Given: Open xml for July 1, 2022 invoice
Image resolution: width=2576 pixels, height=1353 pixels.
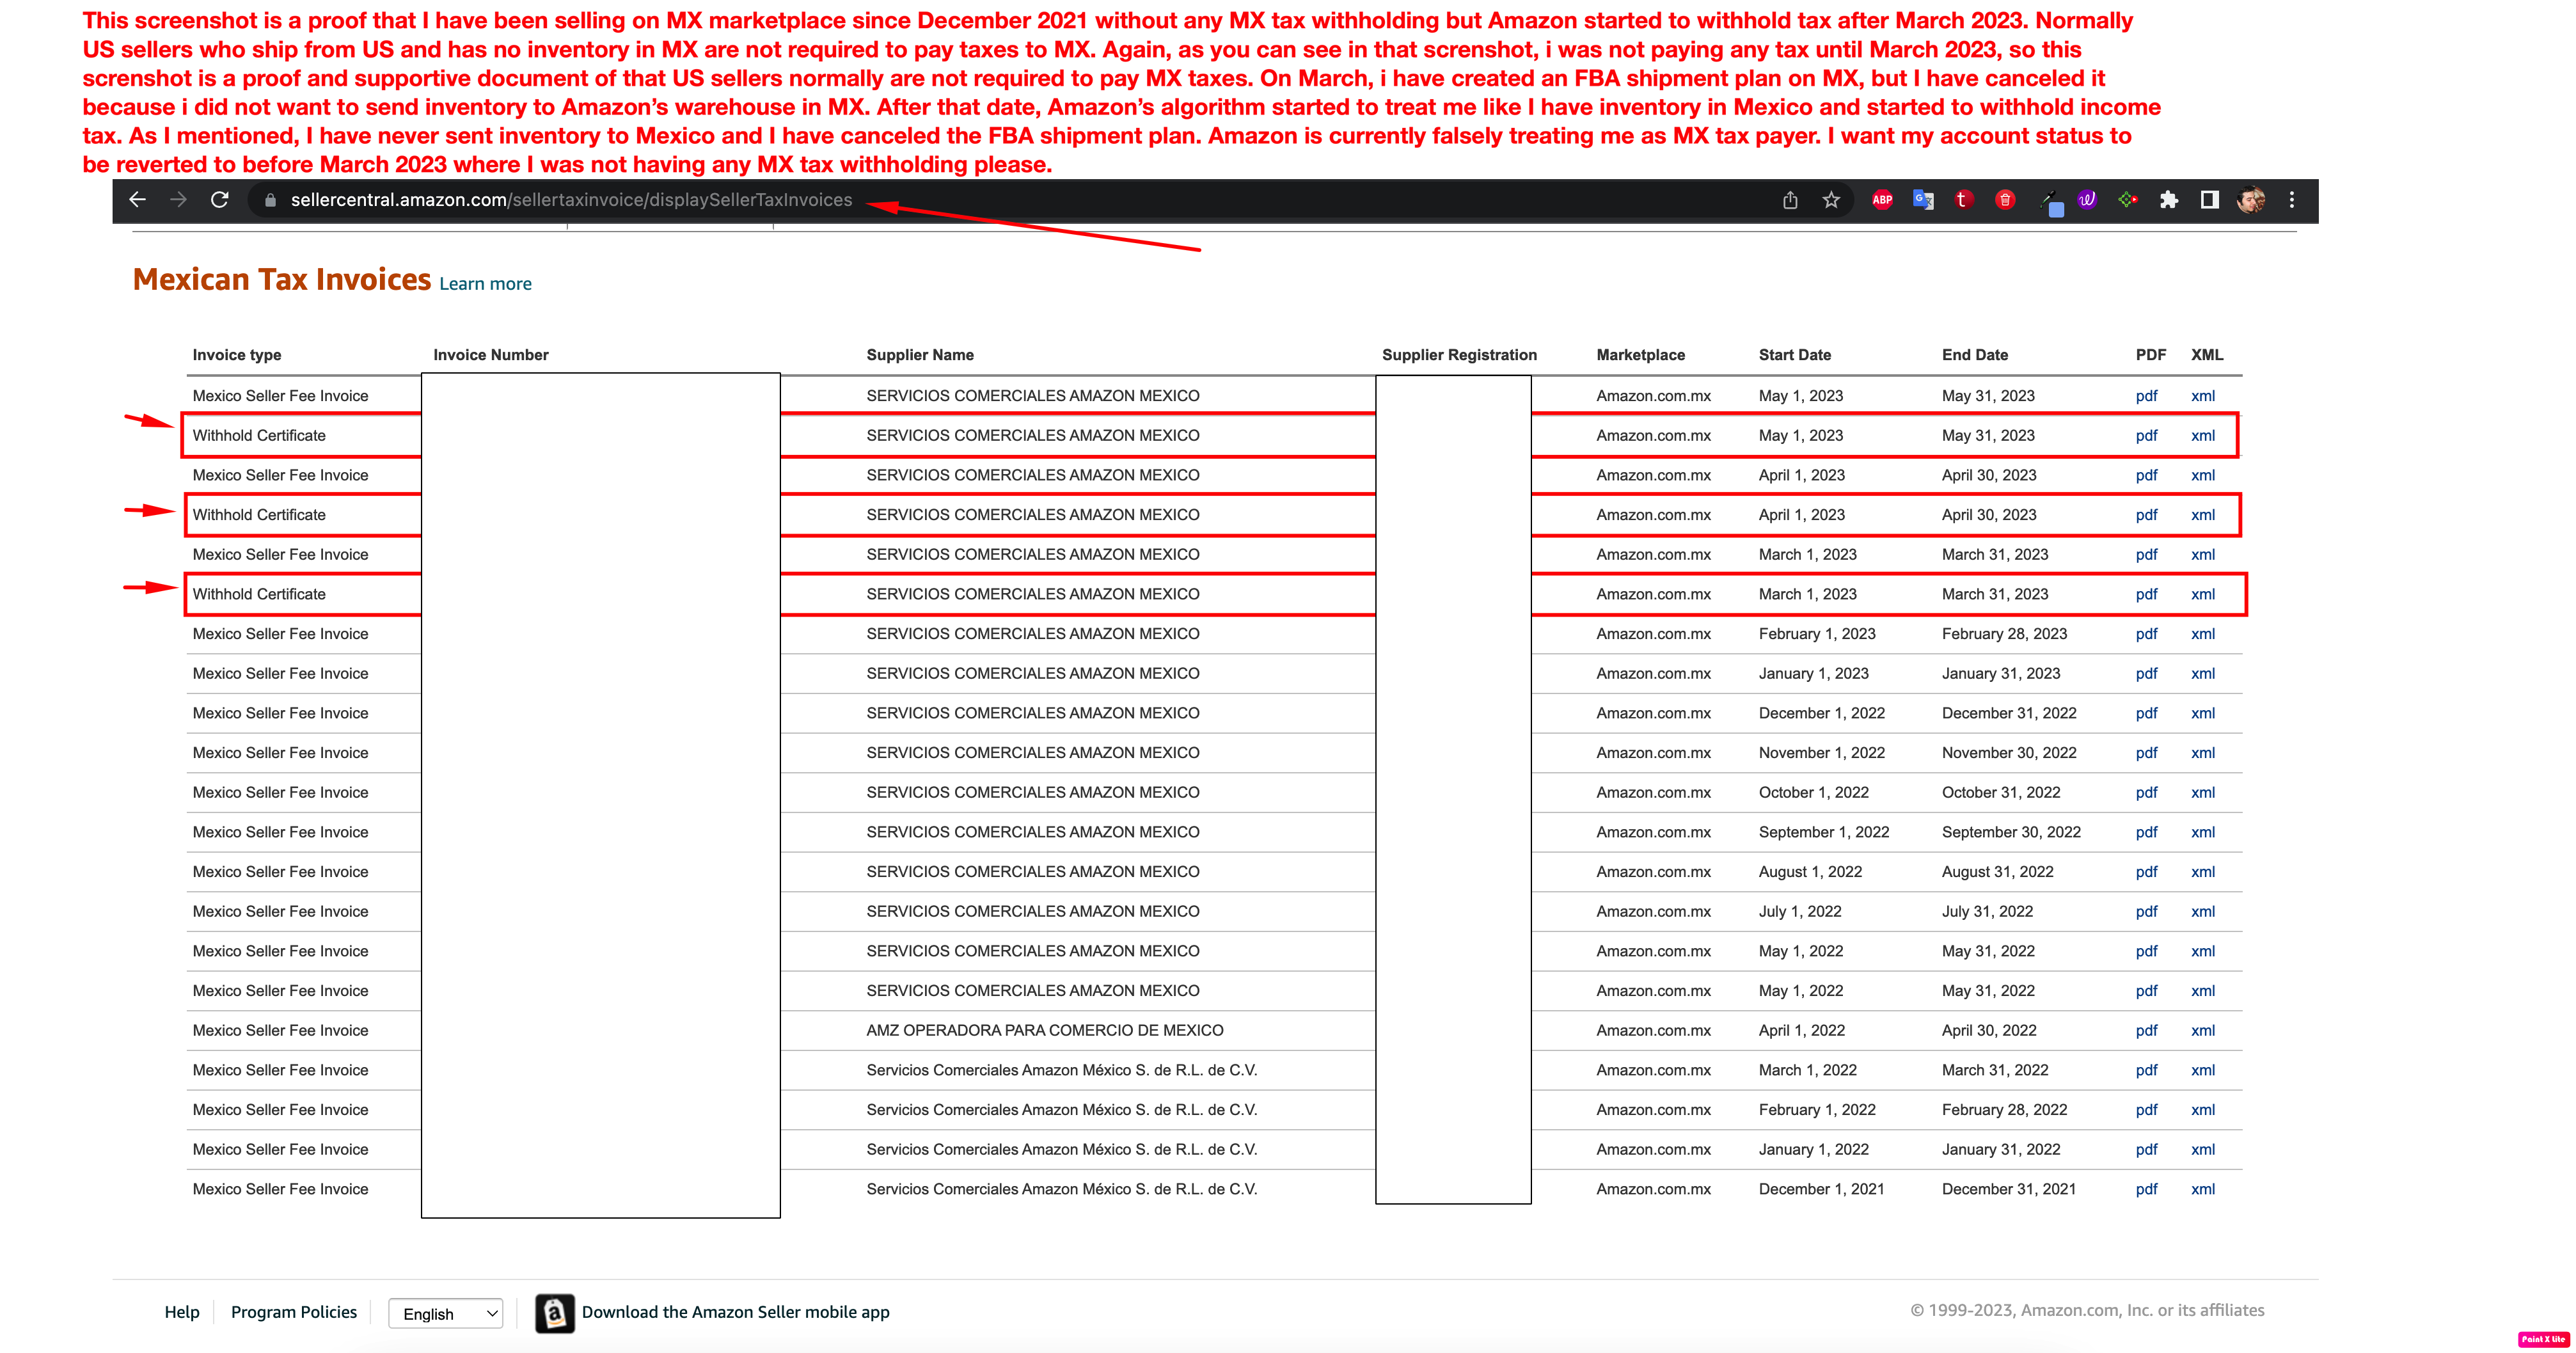Looking at the screenshot, I should pyautogui.click(x=2203, y=912).
